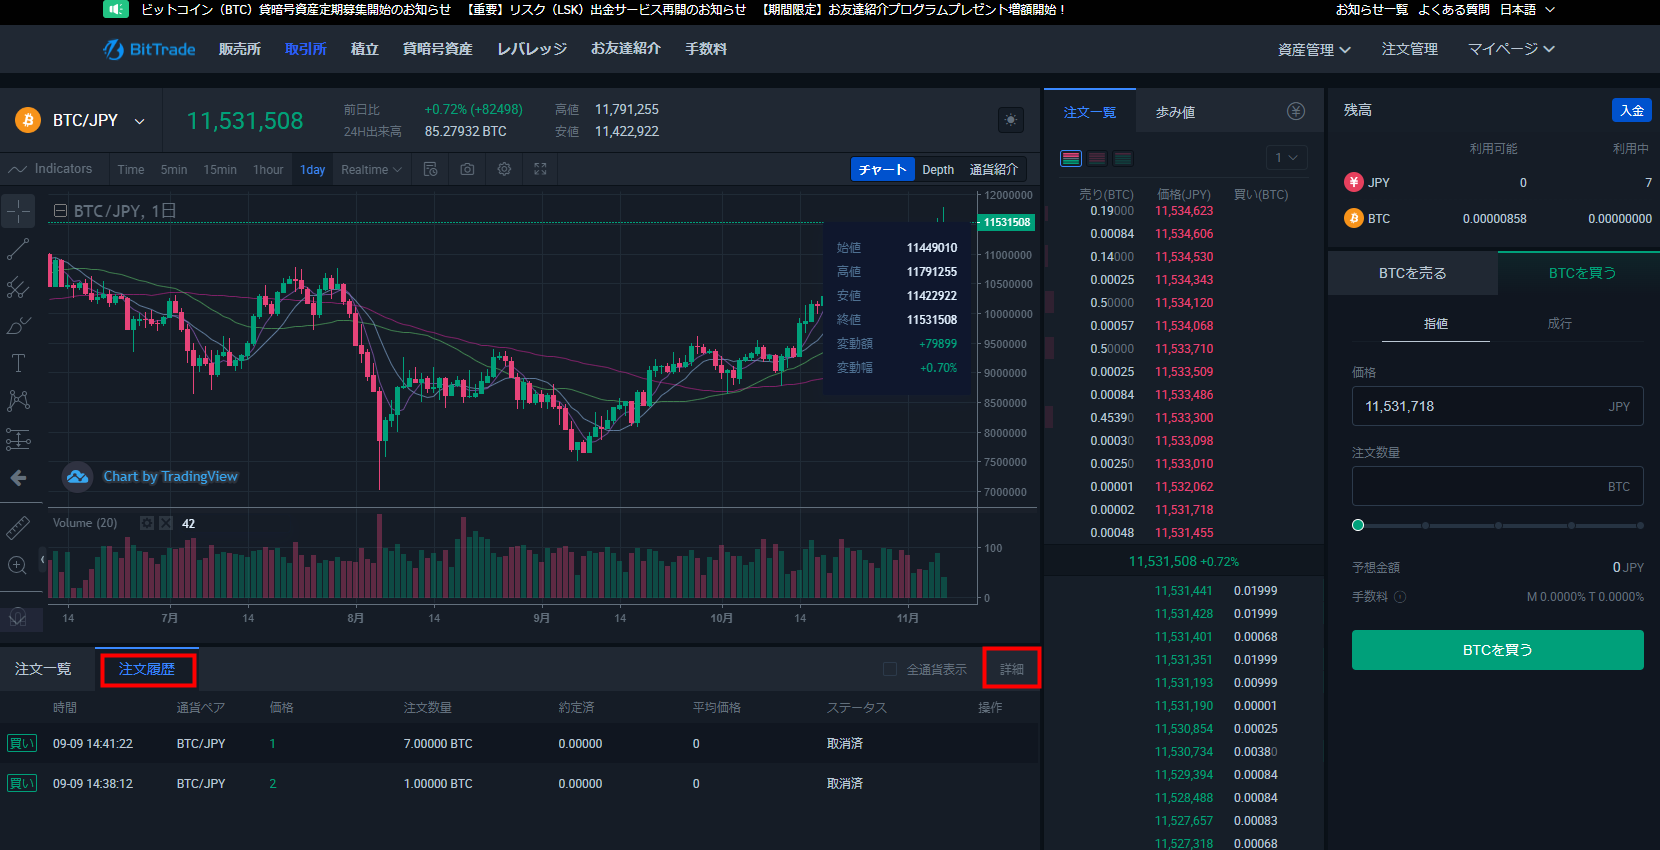The width and height of the screenshot is (1660, 850).
Task: Select the trend line drawing tool
Action: pyautogui.click(x=18, y=249)
